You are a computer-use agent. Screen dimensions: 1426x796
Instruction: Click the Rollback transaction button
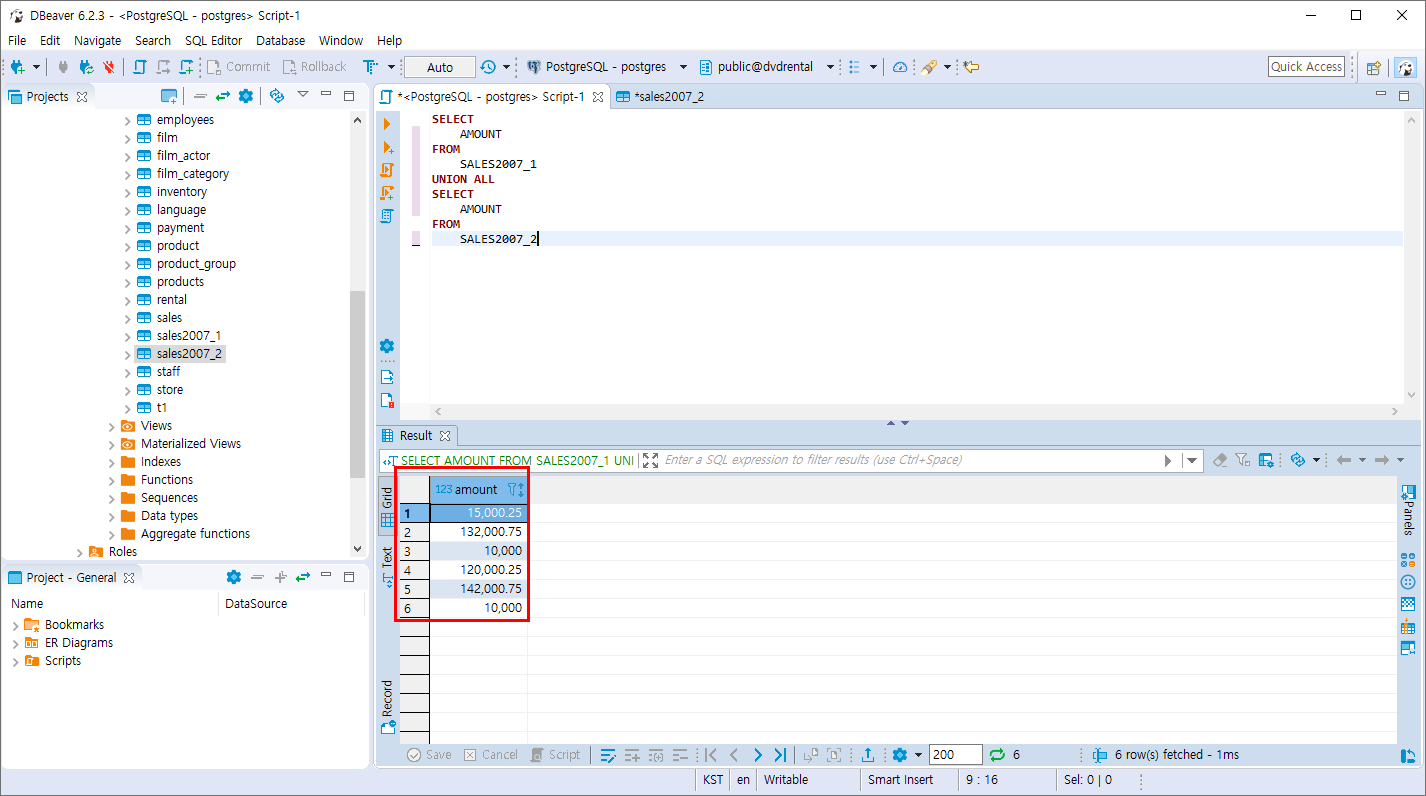coord(314,67)
